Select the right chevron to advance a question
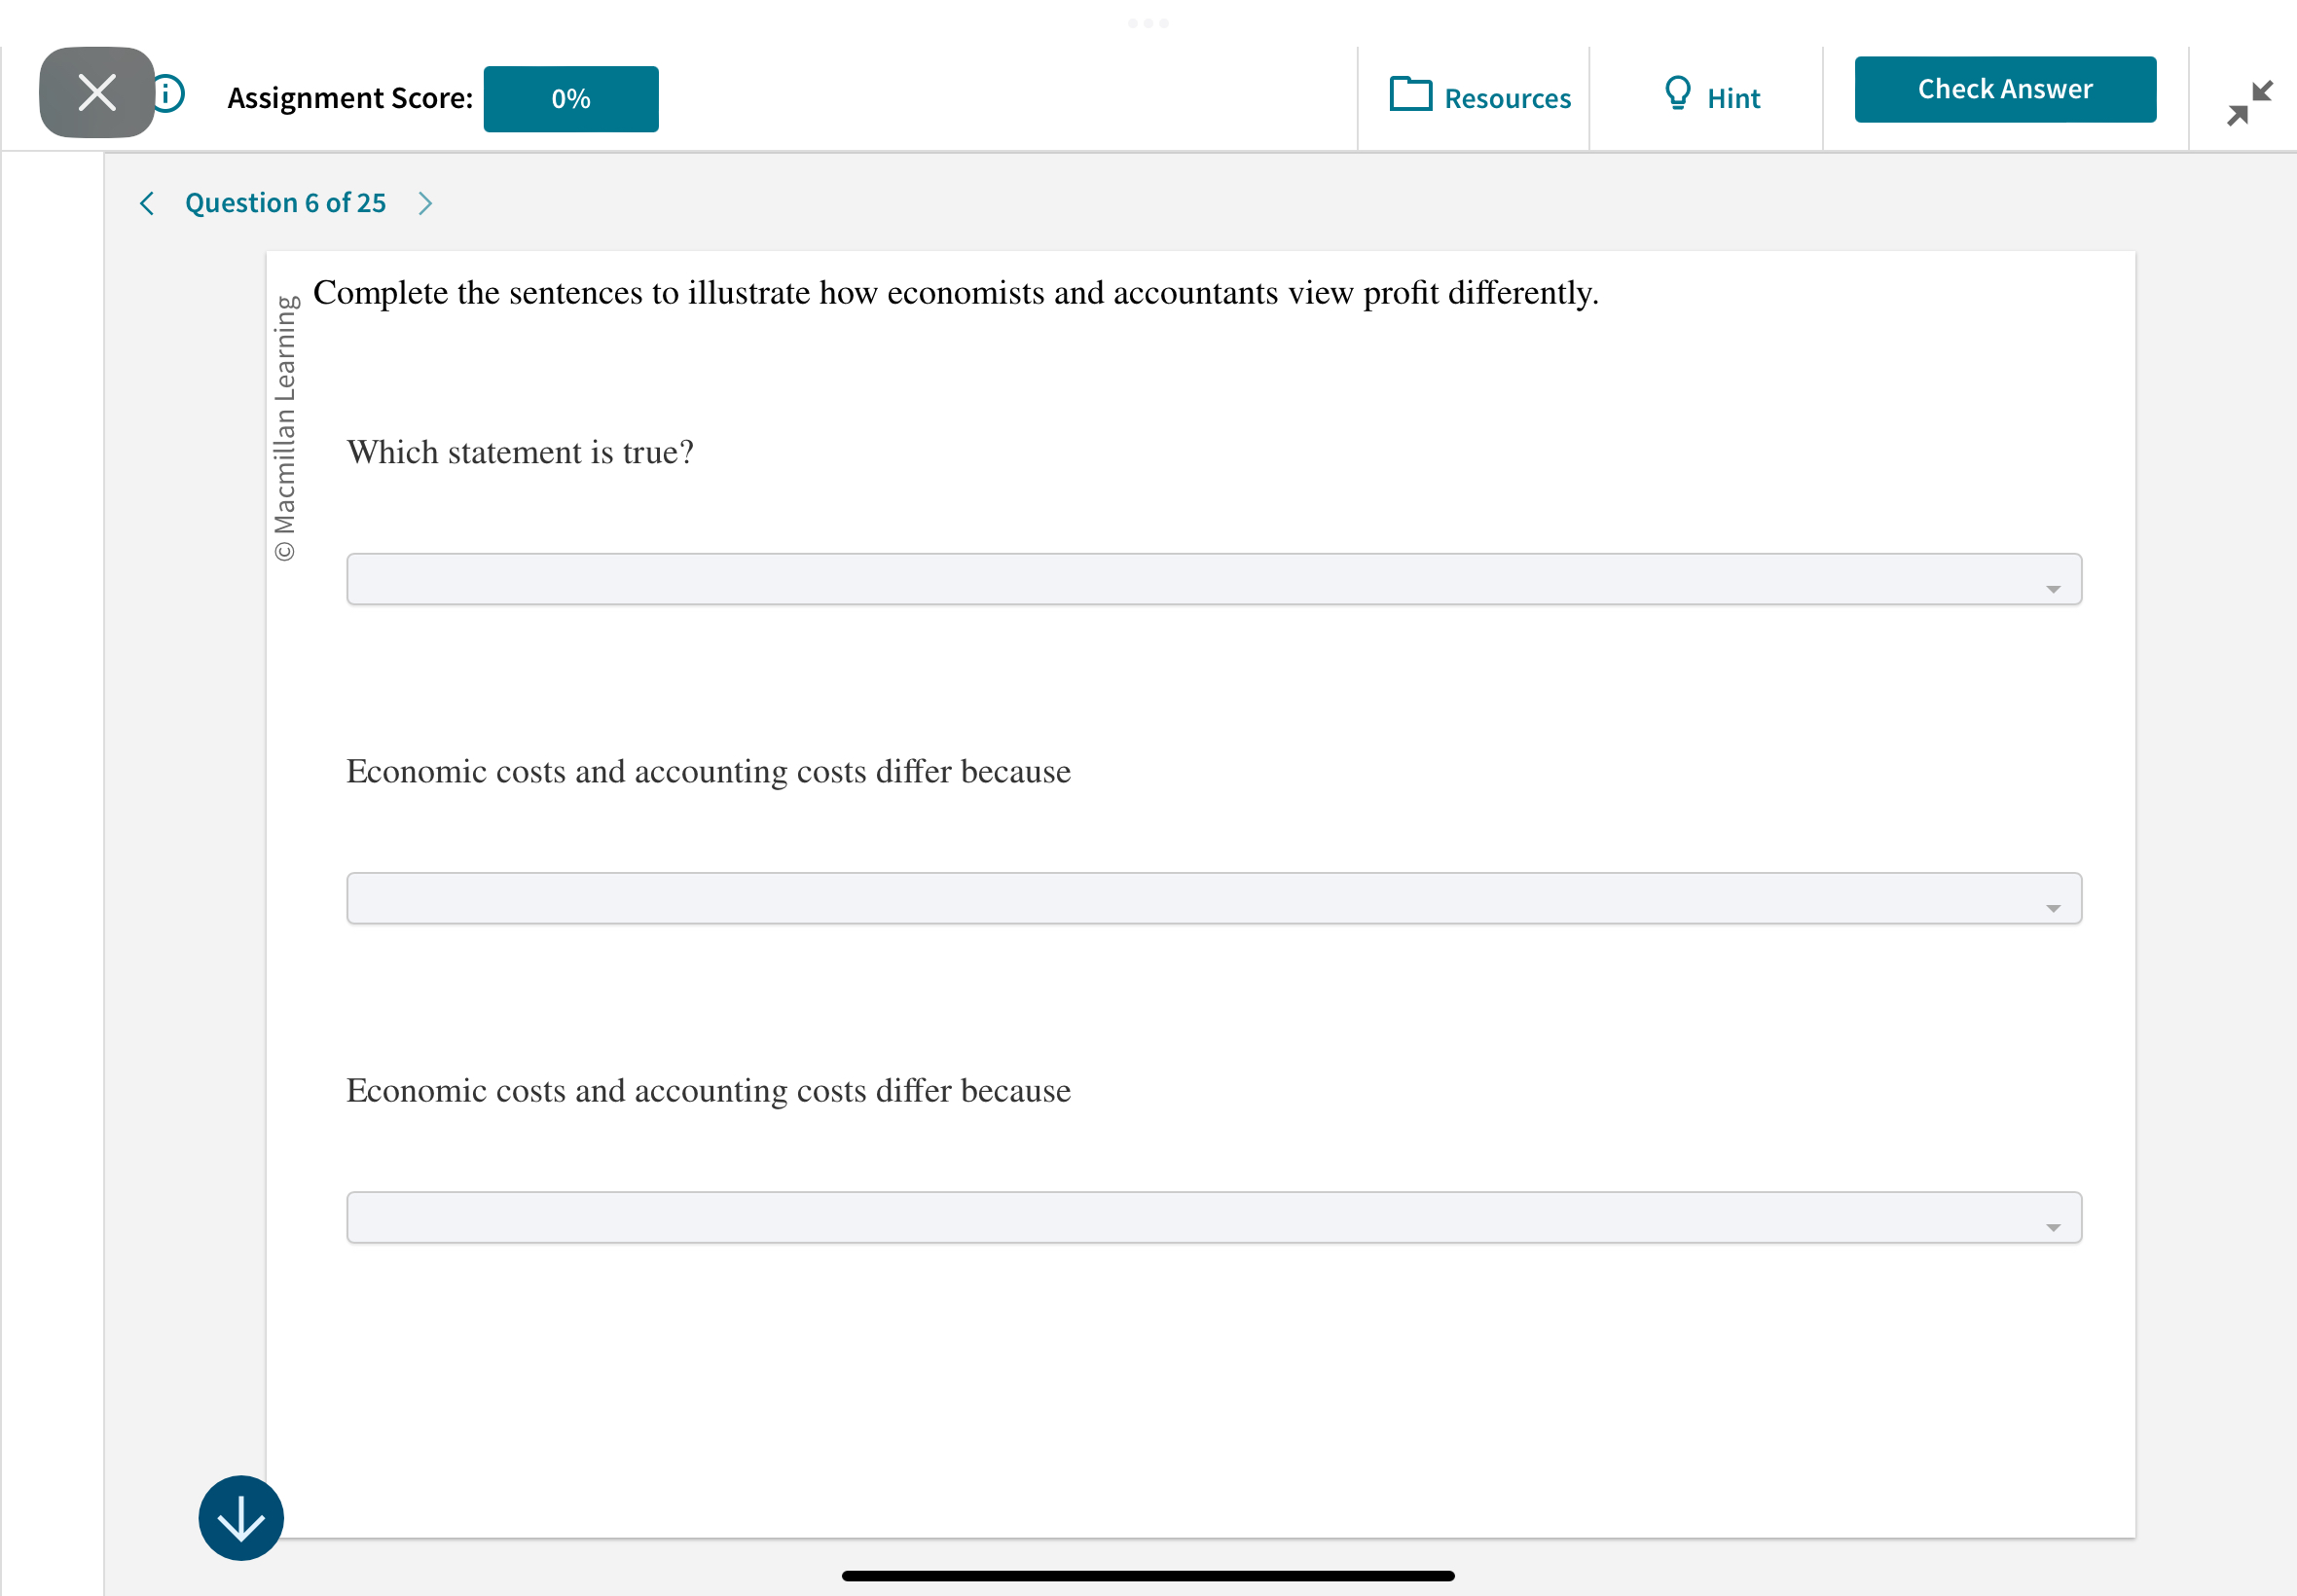The image size is (2297, 1596). point(425,203)
